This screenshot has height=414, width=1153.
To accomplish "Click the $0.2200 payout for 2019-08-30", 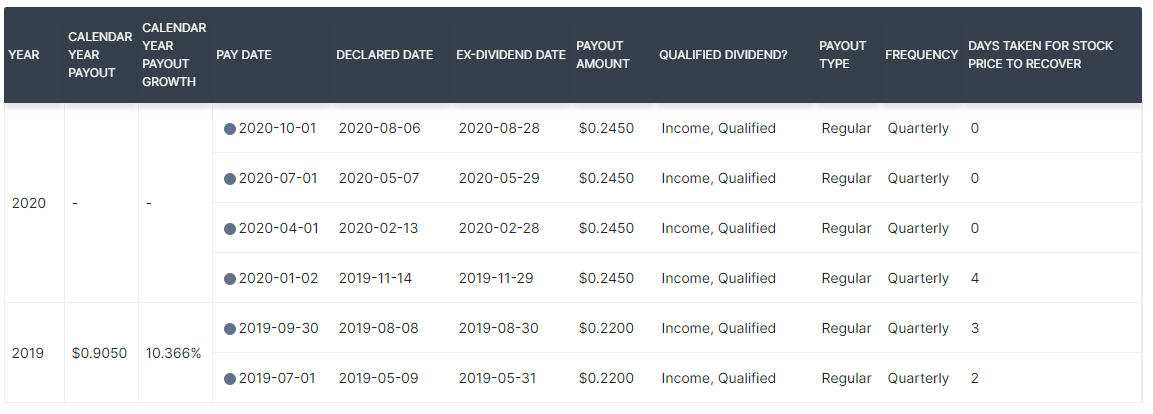I will (x=606, y=328).
